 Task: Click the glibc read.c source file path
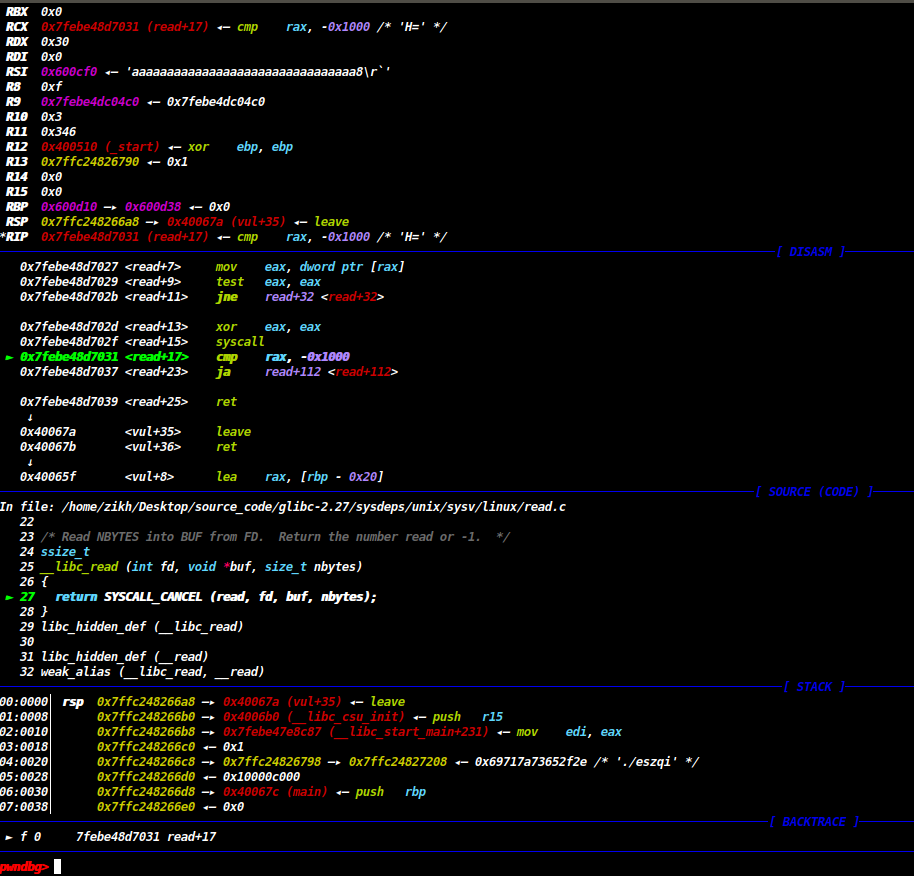[313, 507]
